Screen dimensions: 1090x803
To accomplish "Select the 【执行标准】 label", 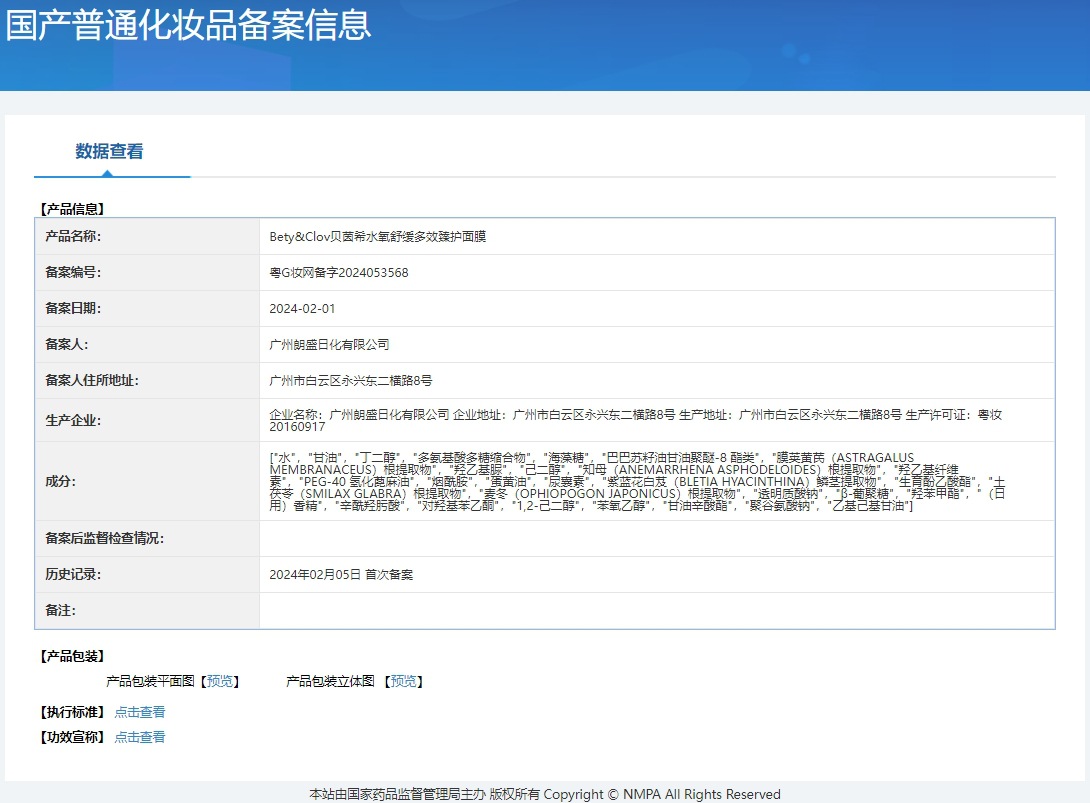I will (x=72, y=712).
